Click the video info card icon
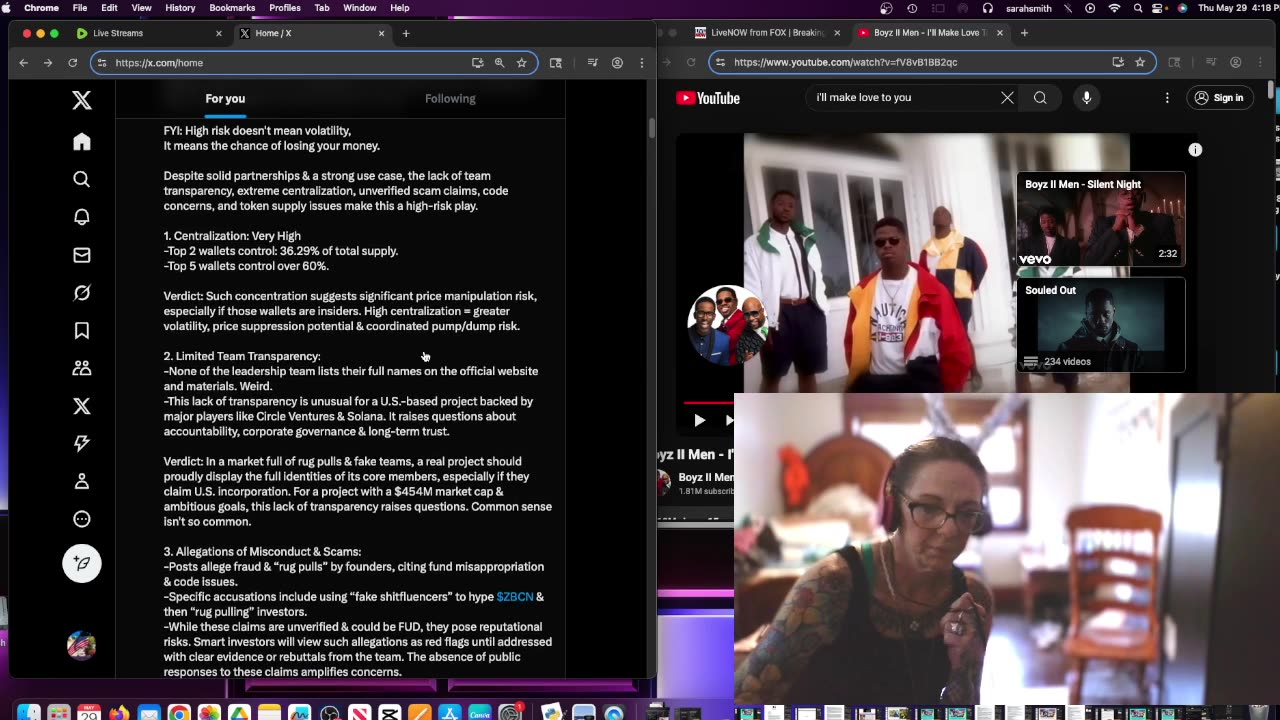Screen dimensions: 1280x720 [1195, 150]
